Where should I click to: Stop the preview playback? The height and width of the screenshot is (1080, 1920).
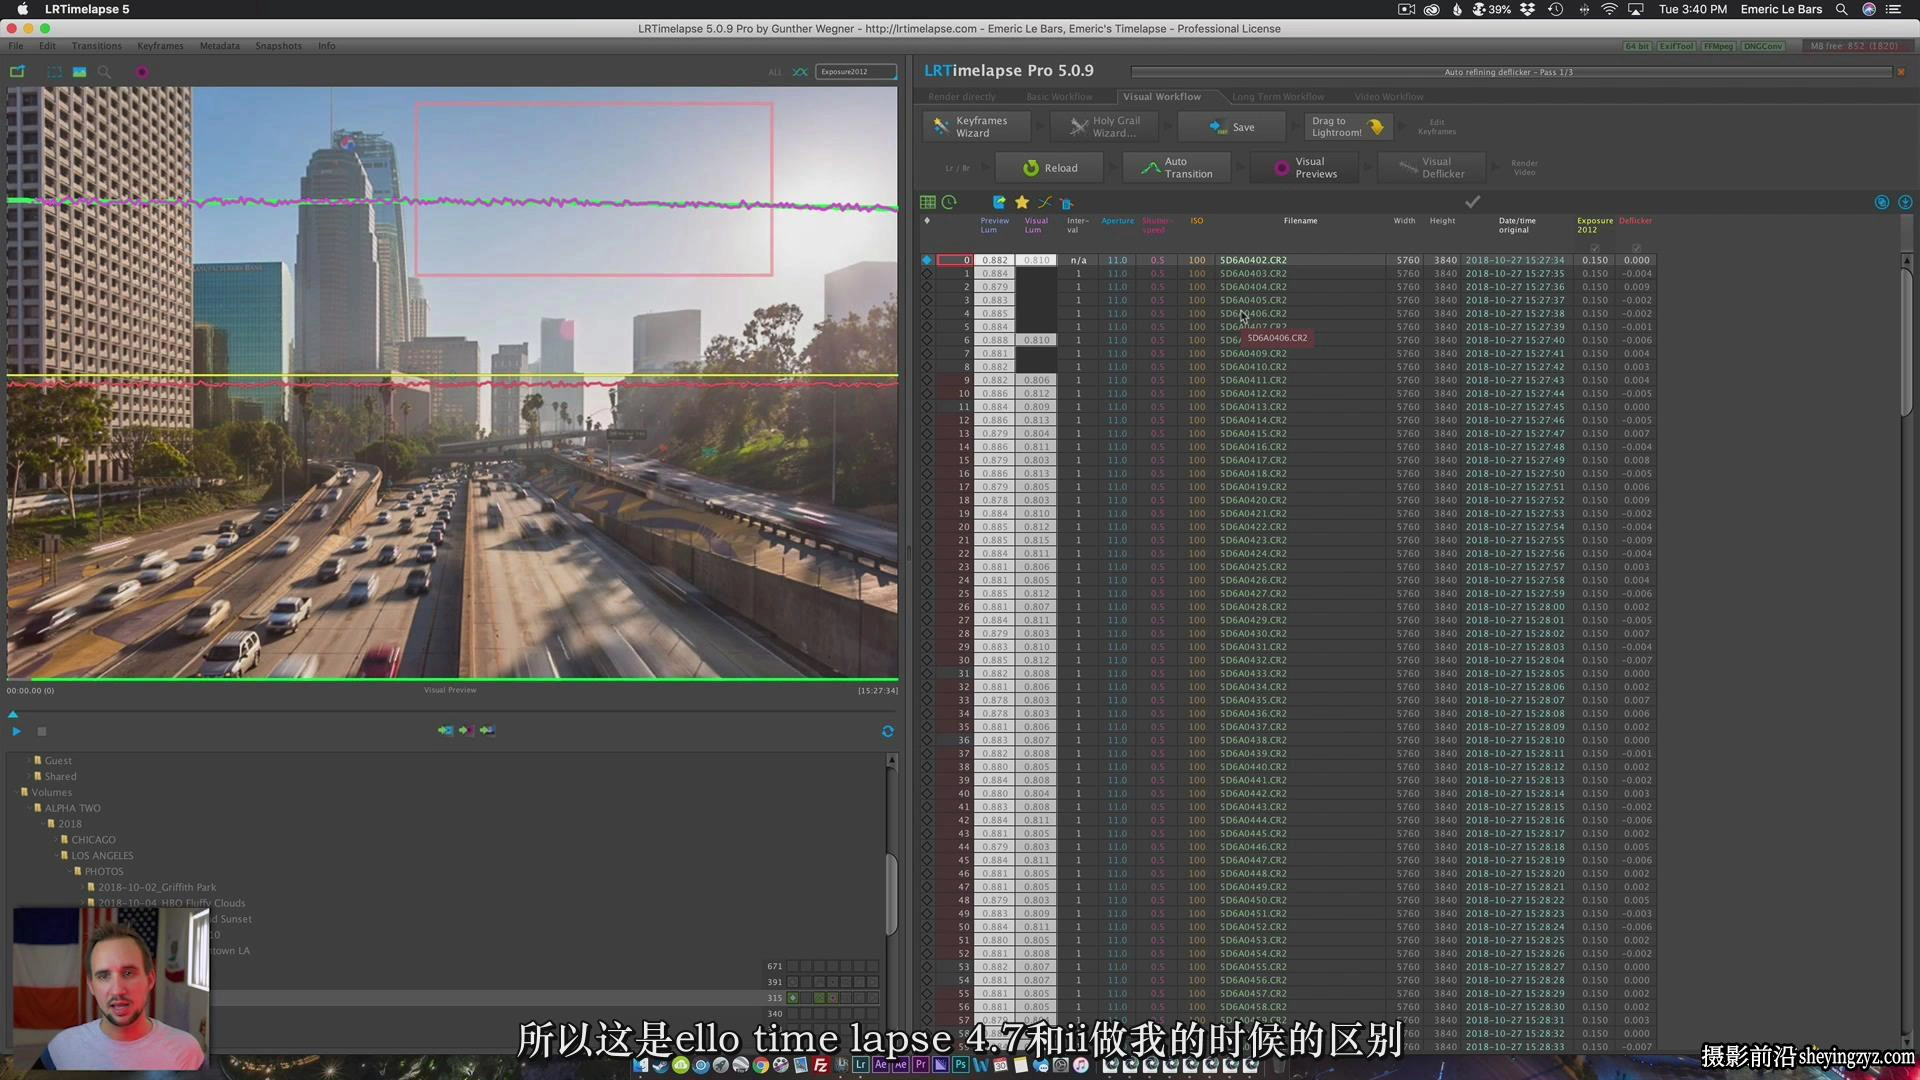pos(42,732)
